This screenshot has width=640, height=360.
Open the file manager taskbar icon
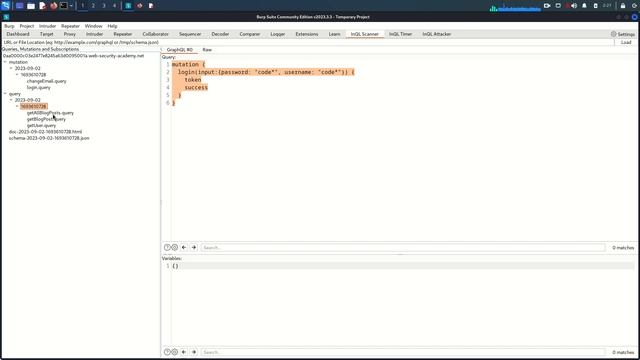[x=31, y=6]
